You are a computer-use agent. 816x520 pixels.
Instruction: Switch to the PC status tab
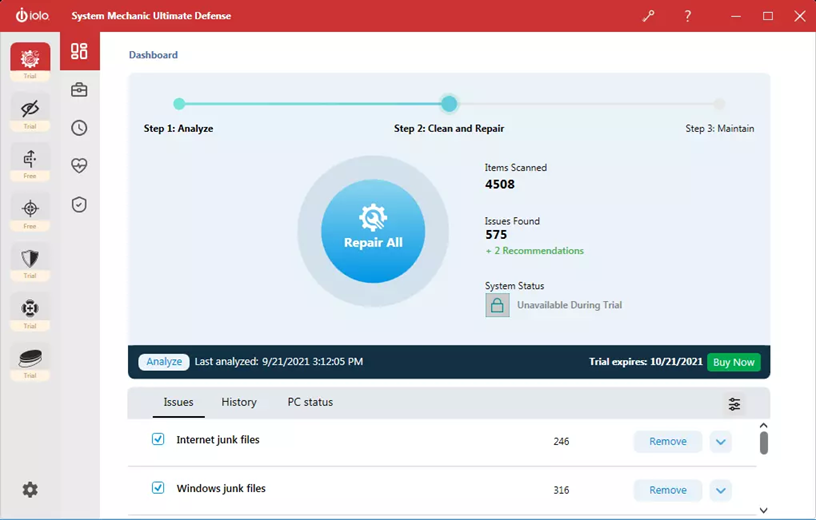310,402
